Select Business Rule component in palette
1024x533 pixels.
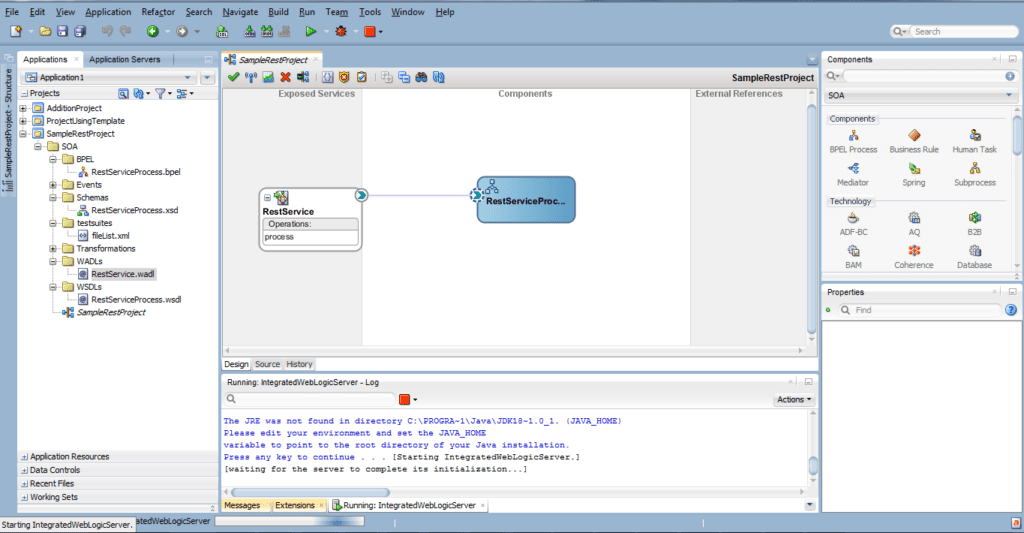pos(914,141)
